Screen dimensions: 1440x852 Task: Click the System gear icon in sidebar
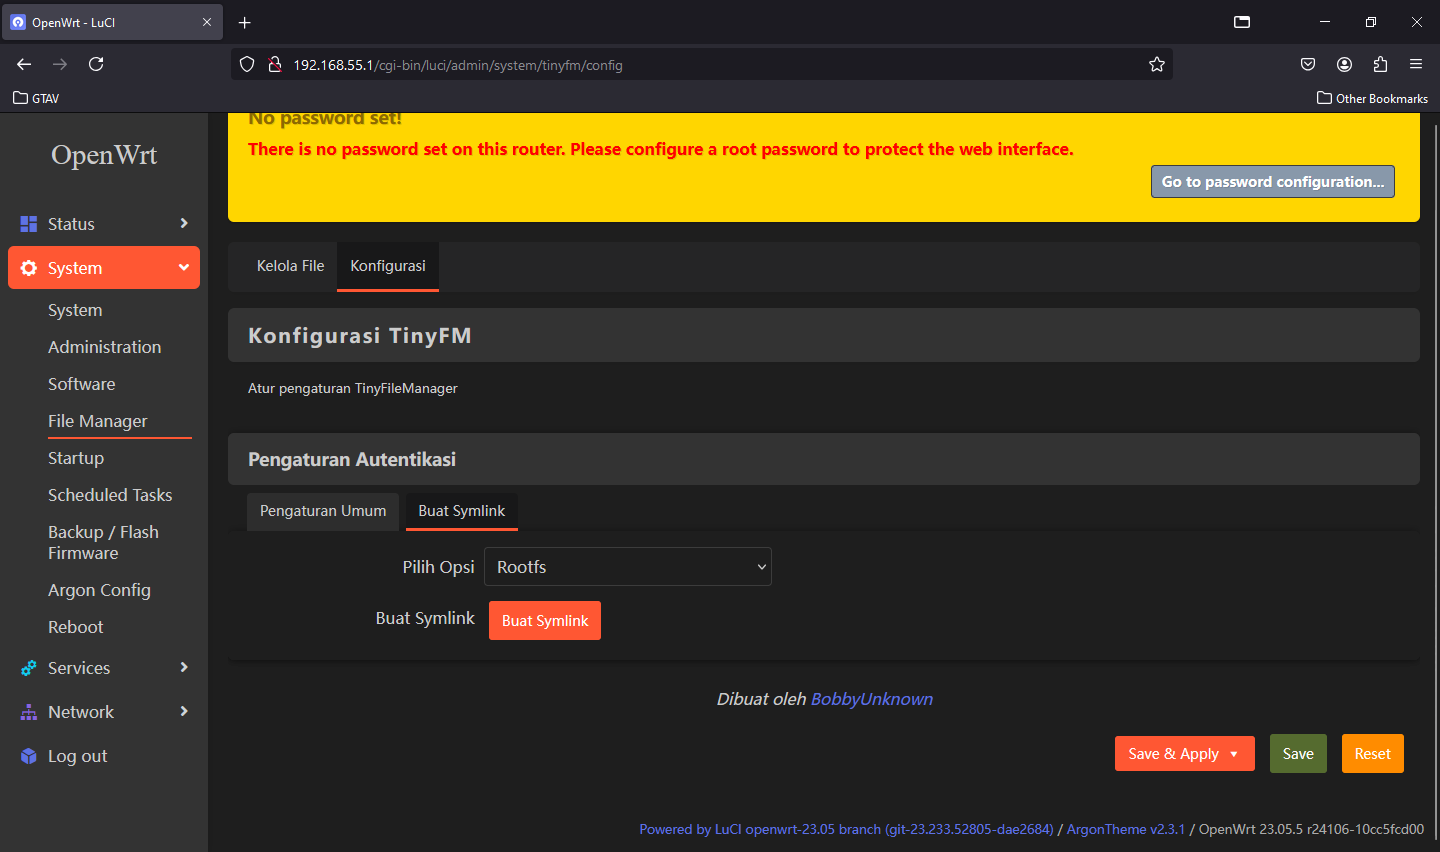tap(29, 268)
